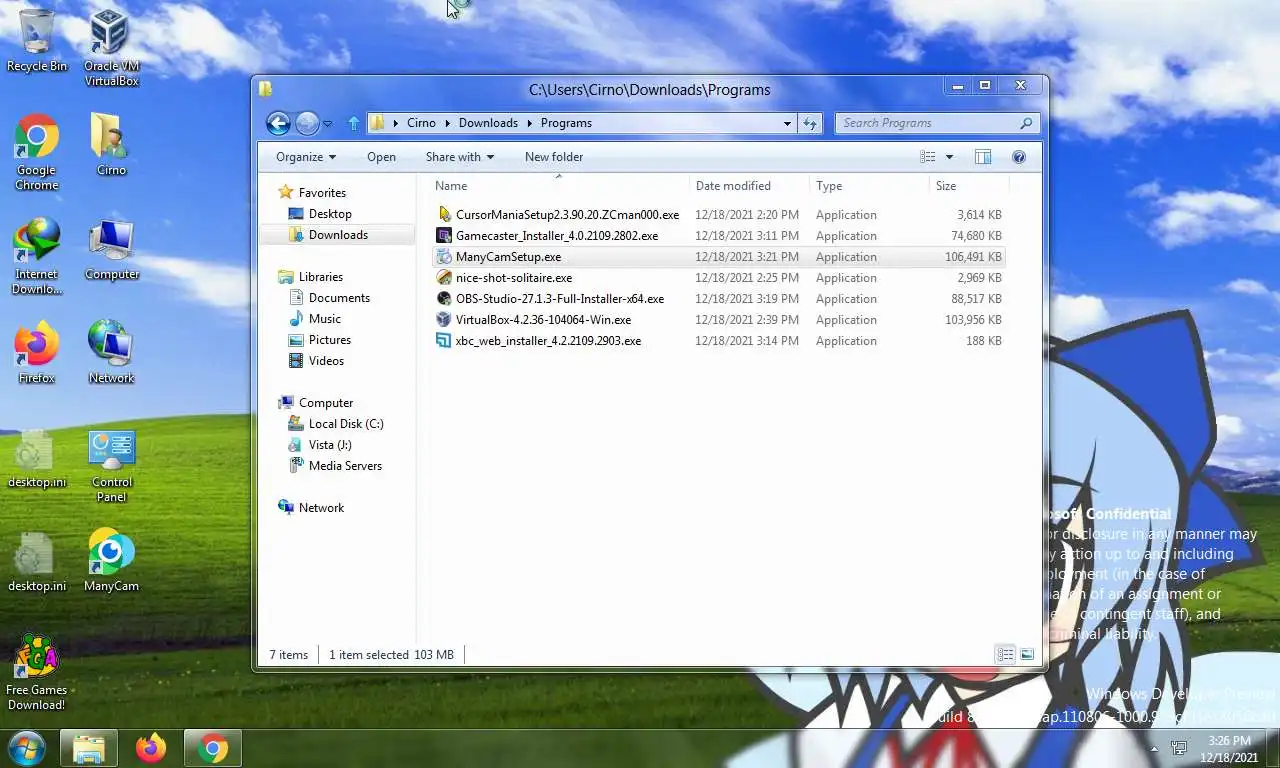Open File Explorer taskbar button
Image resolution: width=1280 pixels, height=768 pixels.
click(89, 748)
